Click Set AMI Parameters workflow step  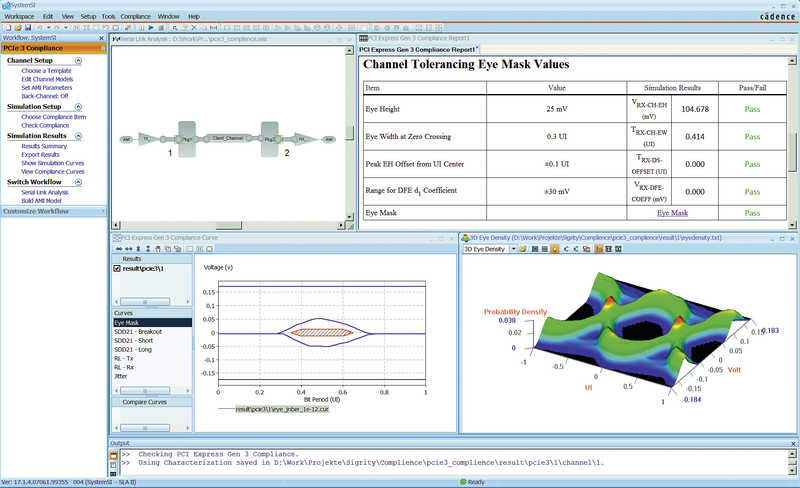pos(46,88)
